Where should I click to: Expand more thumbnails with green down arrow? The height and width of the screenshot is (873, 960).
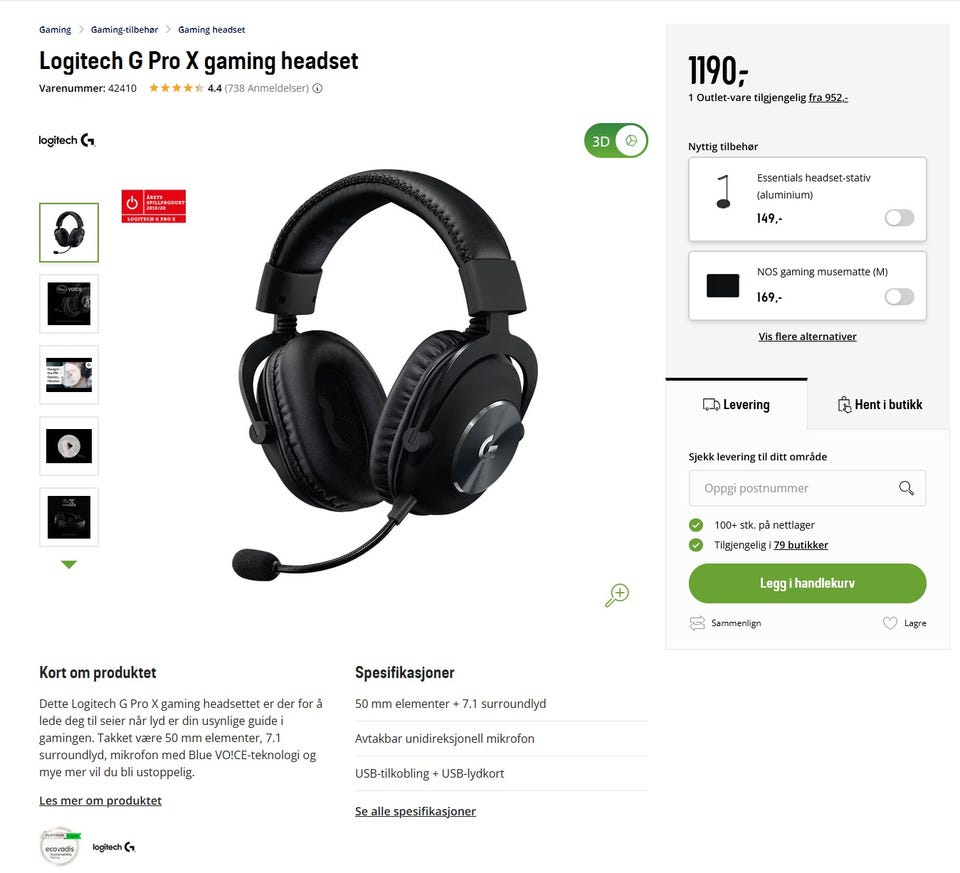(x=69, y=564)
